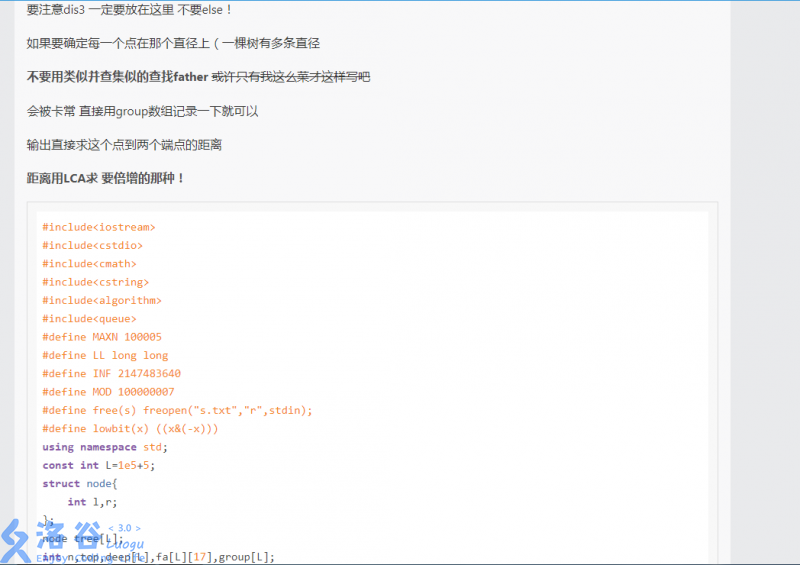Click the 'struct node{' line

pyautogui.click(x=80, y=483)
